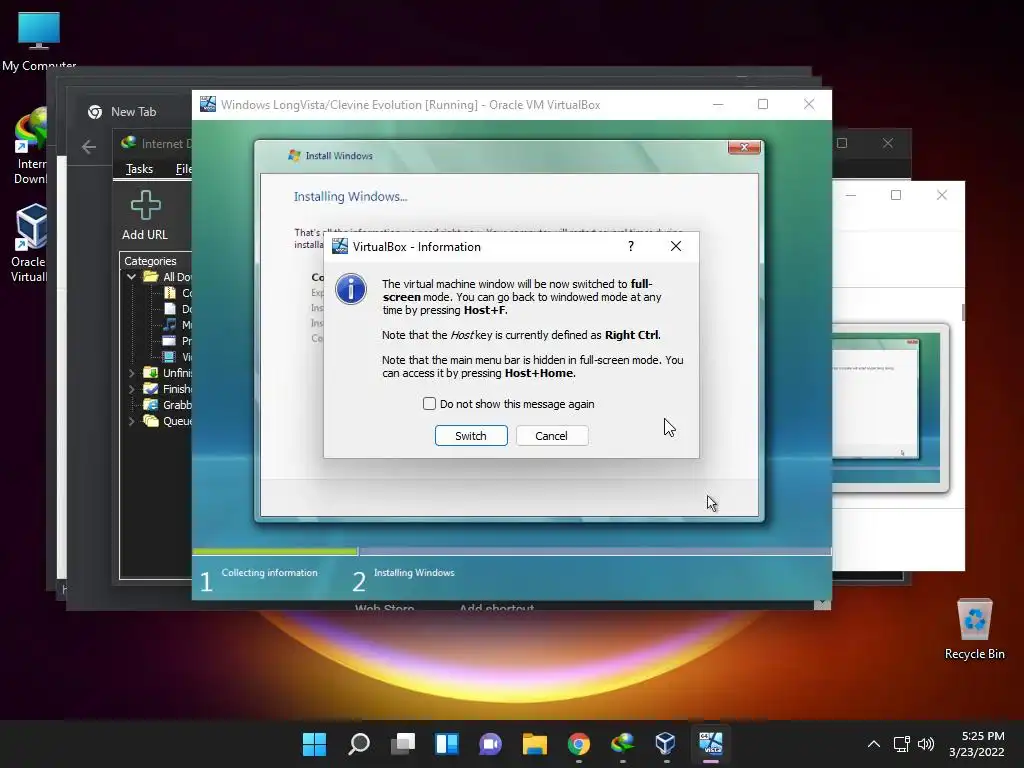Open Widgets from the taskbar
The width and height of the screenshot is (1024, 768).
click(447, 744)
